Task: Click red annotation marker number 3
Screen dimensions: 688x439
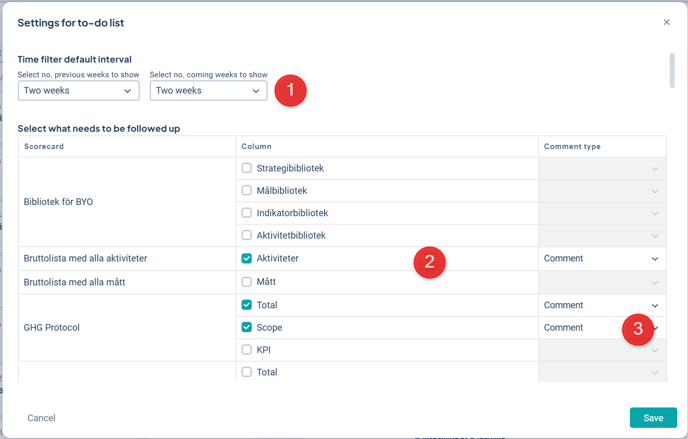Action: pos(637,330)
